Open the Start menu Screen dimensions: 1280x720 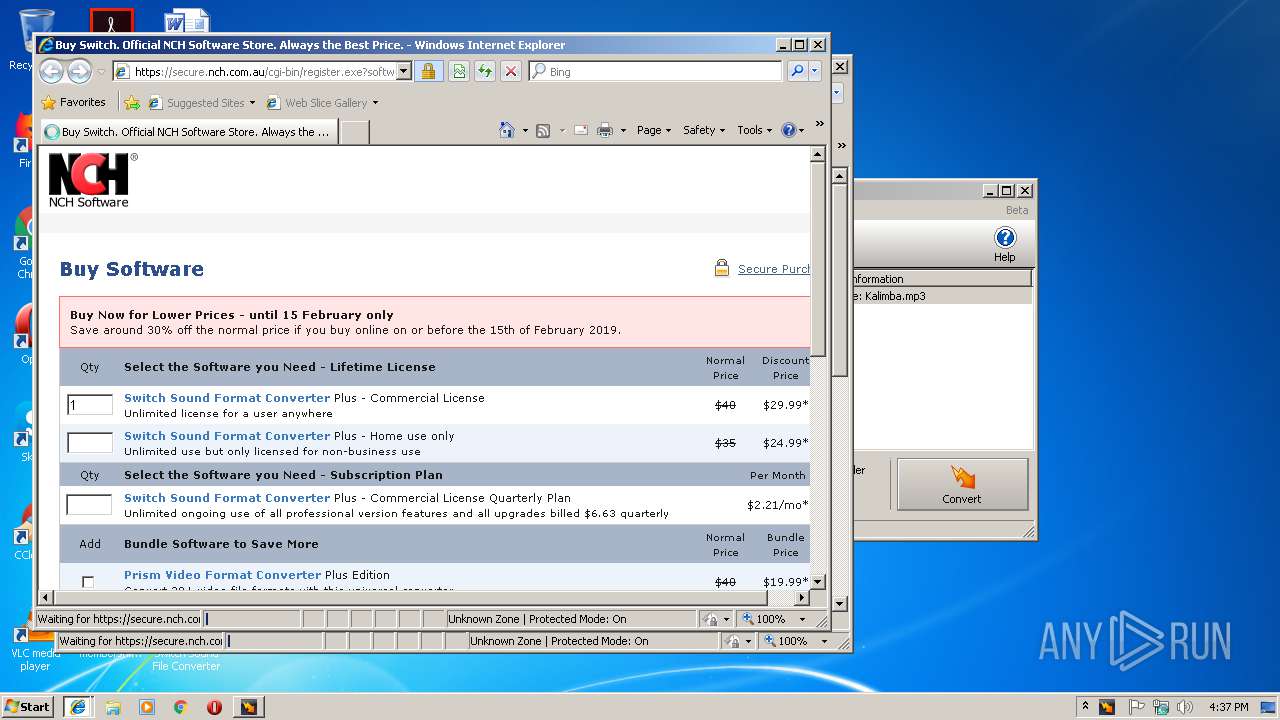pos(27,706)
